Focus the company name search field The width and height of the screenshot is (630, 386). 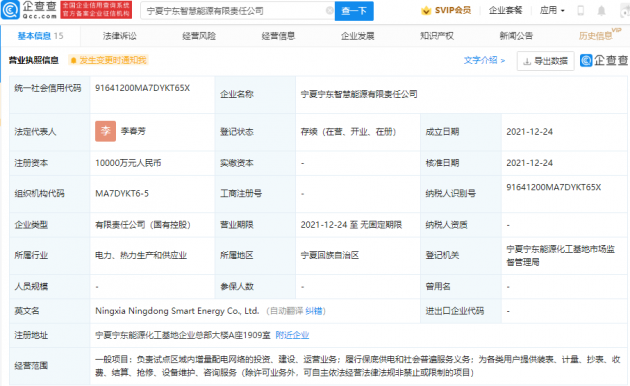237,11
